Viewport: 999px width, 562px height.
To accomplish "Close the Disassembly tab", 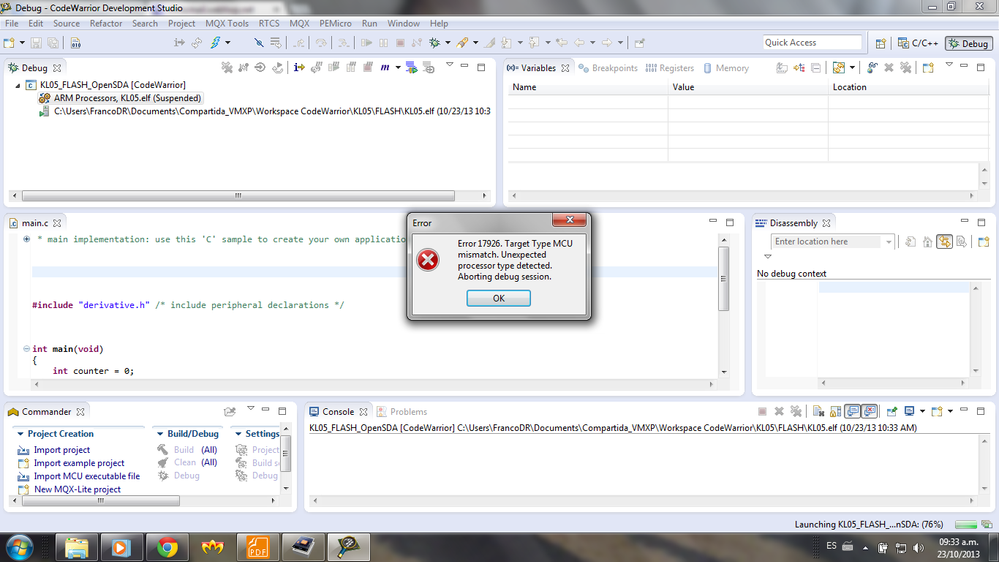I will (826, 223).
